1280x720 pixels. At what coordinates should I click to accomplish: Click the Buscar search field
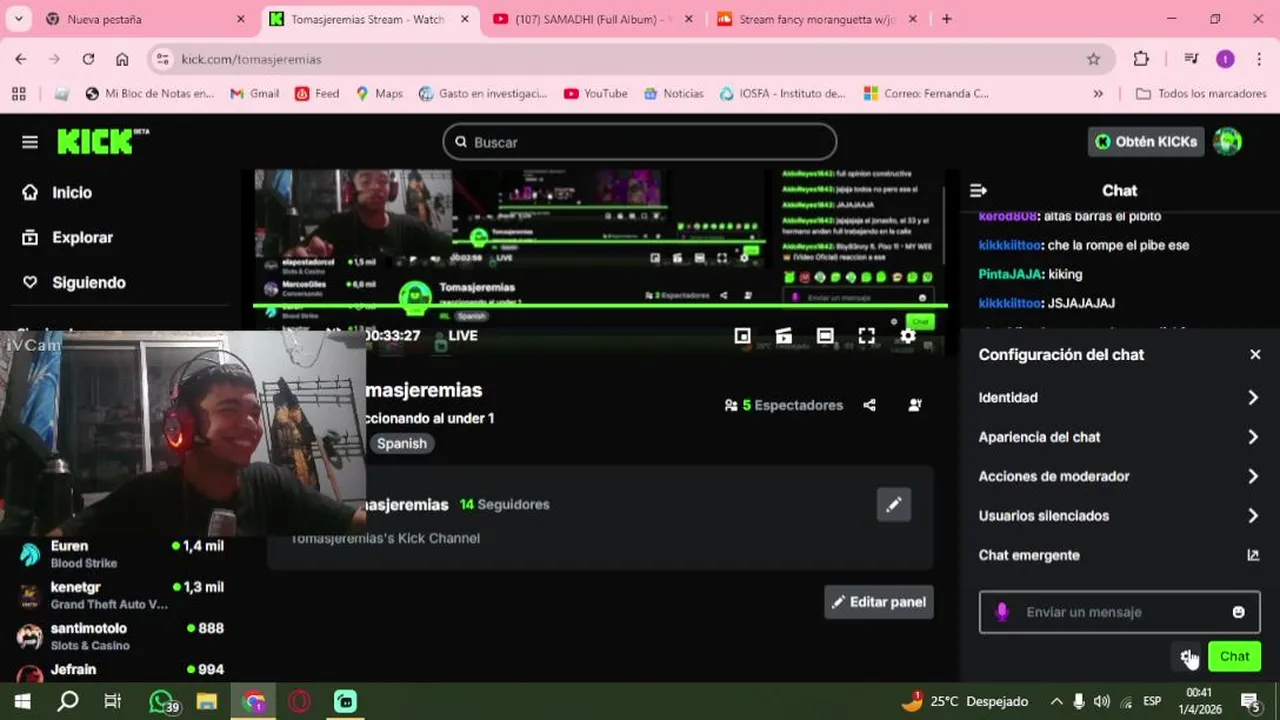click(639, 142)
